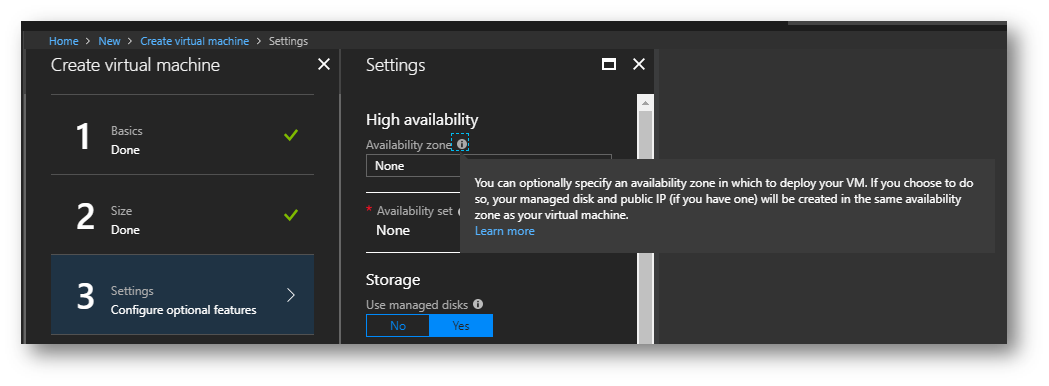The height and width of the screenshot is (386, 1049).
Task: Set Use managed disks to Yes
Action: pyautogui.click(x=461, y=326)
